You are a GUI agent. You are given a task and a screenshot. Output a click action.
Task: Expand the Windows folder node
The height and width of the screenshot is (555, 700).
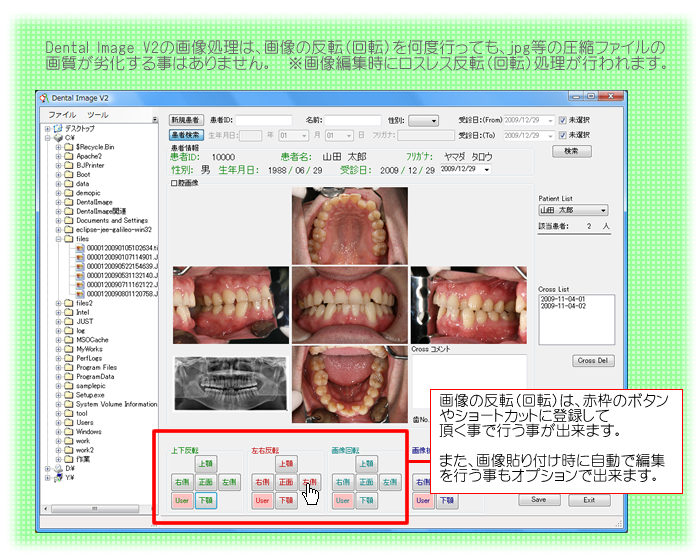pos(58,432)
